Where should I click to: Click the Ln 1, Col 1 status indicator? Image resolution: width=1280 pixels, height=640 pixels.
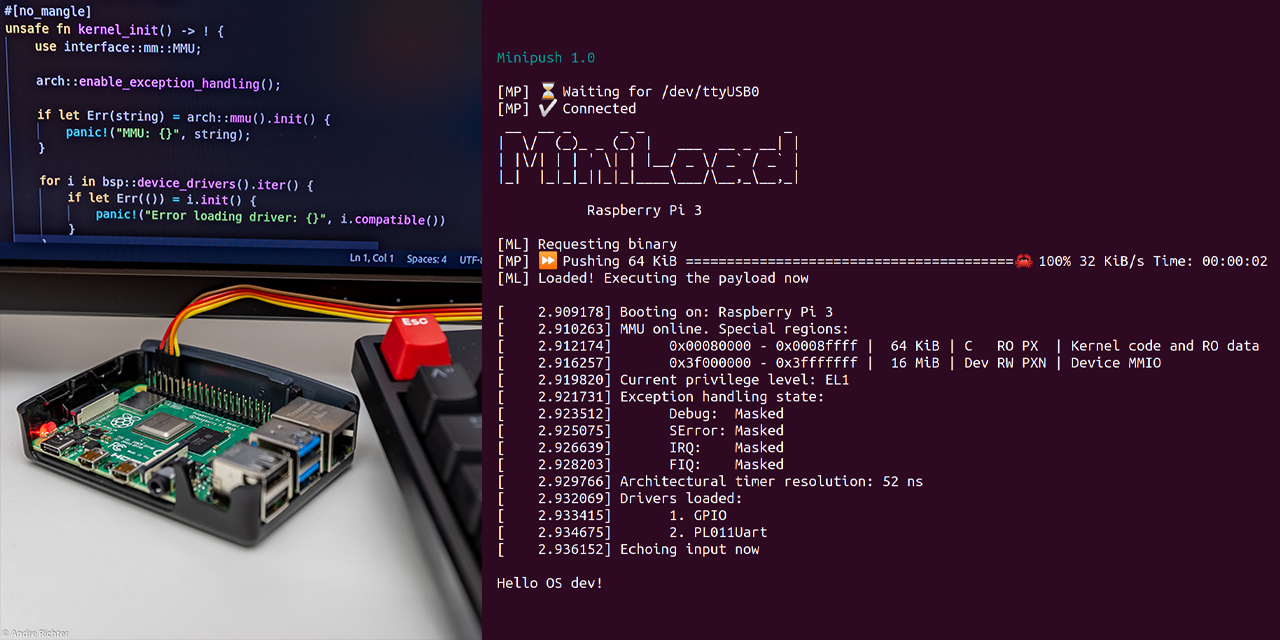(x=372, y=259)
